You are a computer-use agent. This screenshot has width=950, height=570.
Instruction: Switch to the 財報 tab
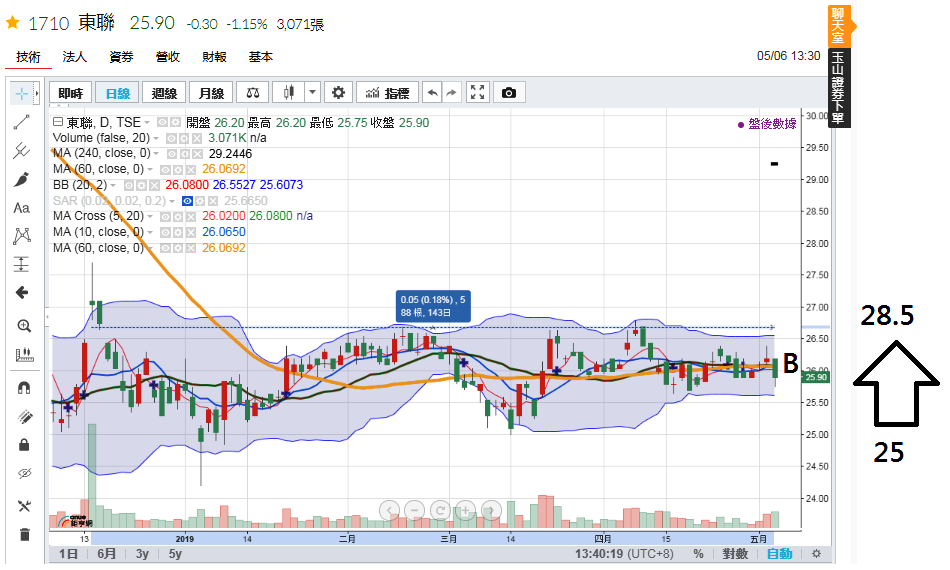click(x=214, y=57)
